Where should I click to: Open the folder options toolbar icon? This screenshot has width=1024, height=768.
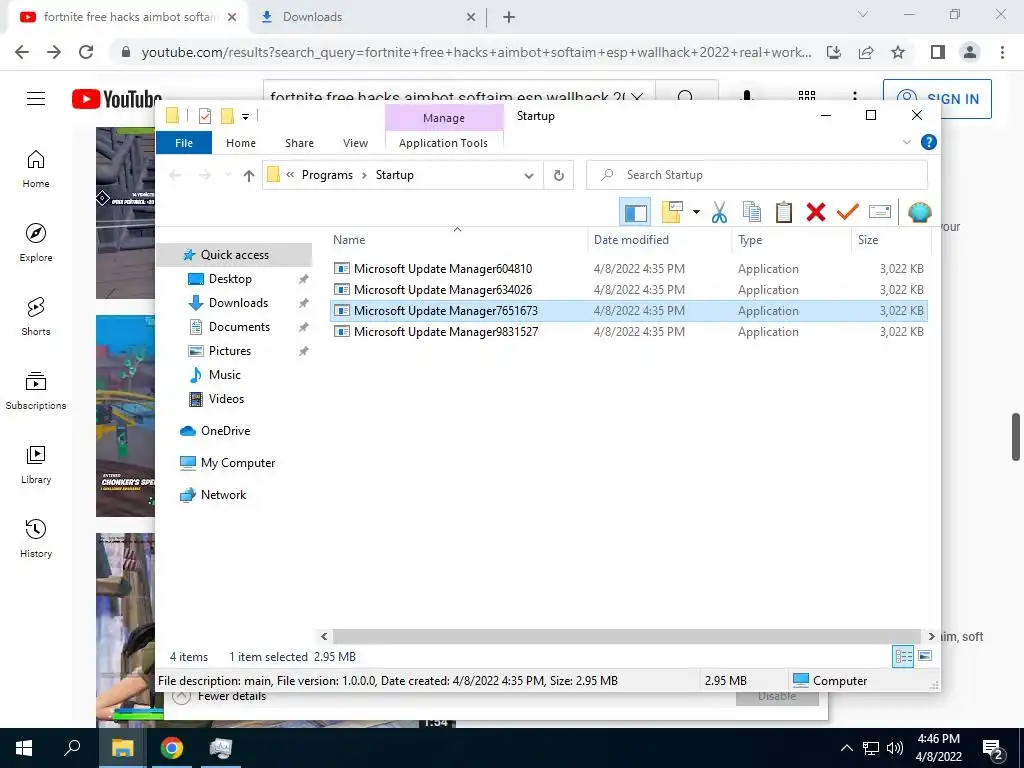(672, 212)
